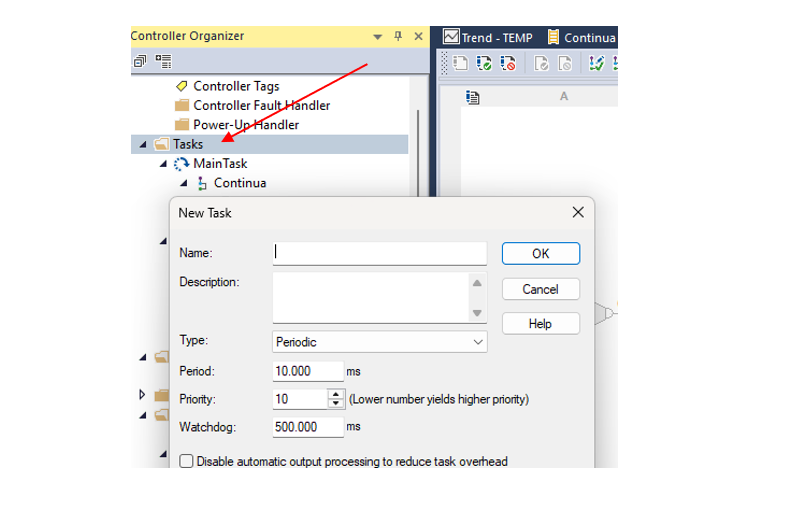Click the Description box scroll-down arrow

click(x=477, y=313)
